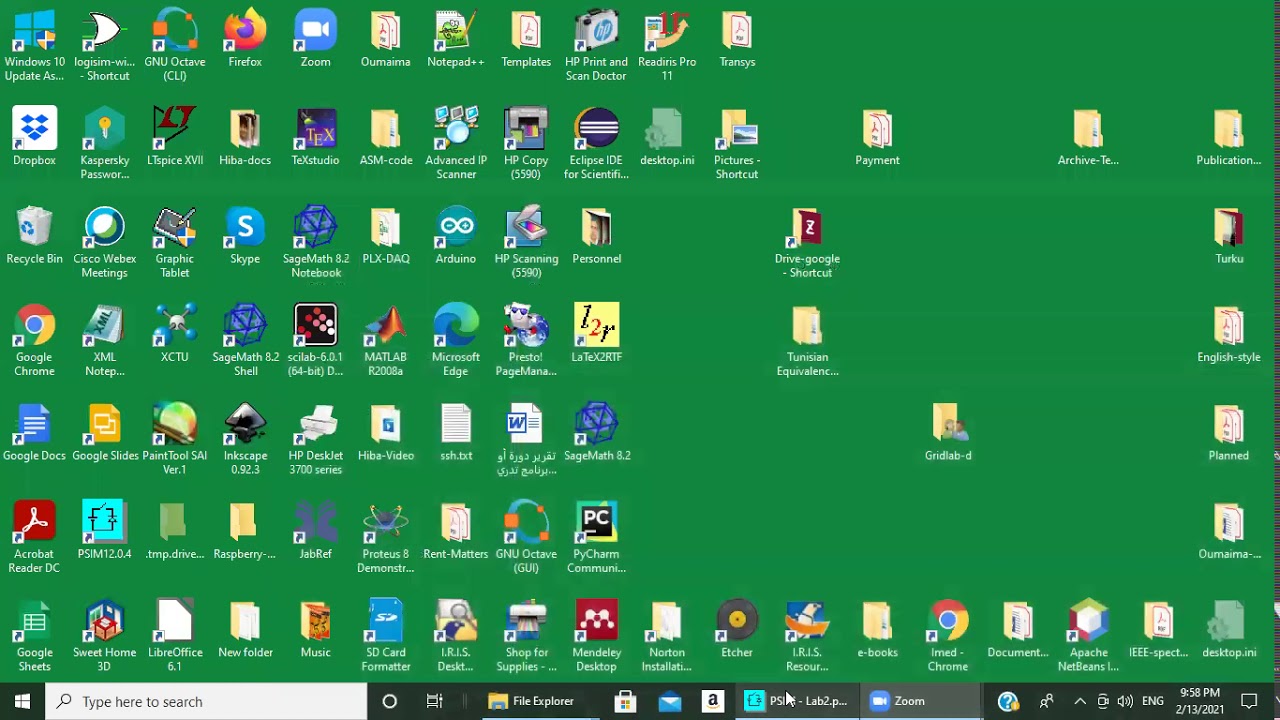Select HP Print and Scan Doctor icon

596,46
